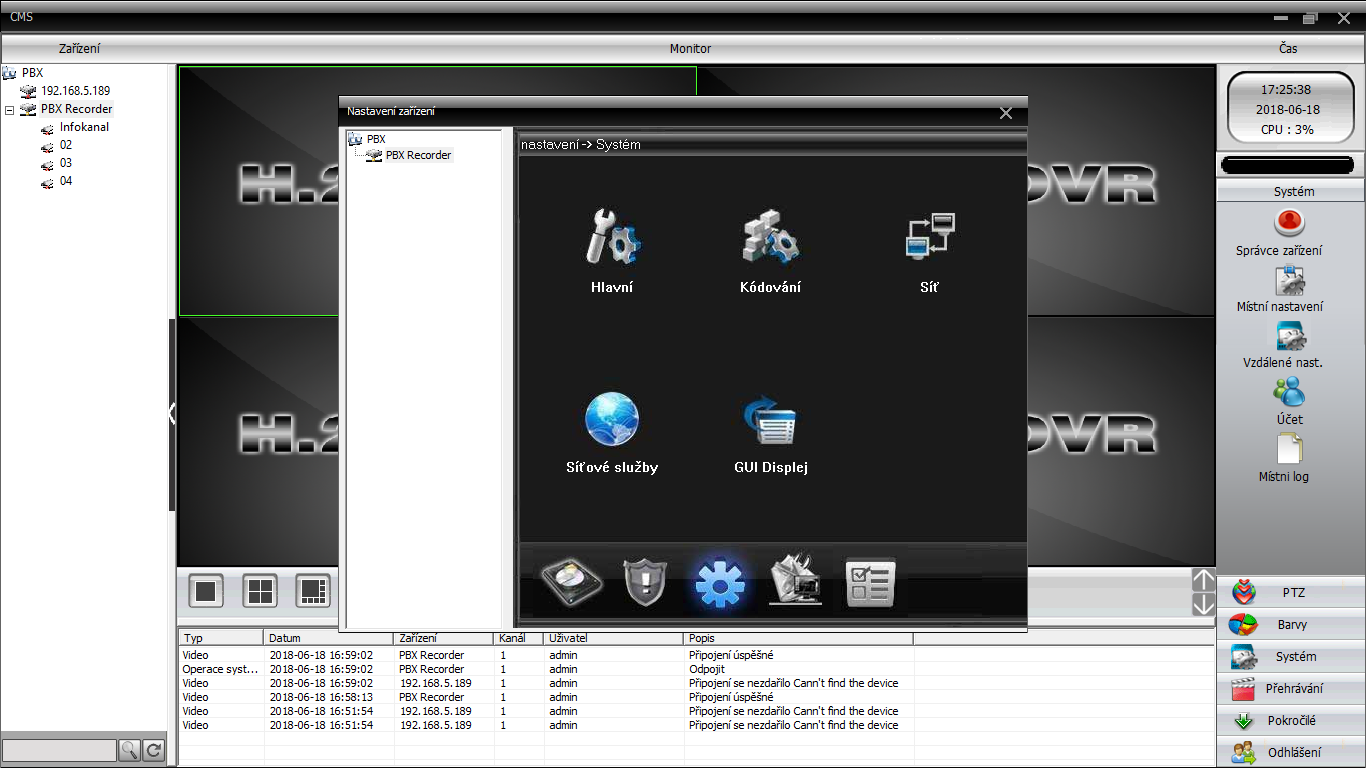The image size is (1366, 768).
Task: Expand the Barvy color panel section
Action: click(x=1291, y=625)
